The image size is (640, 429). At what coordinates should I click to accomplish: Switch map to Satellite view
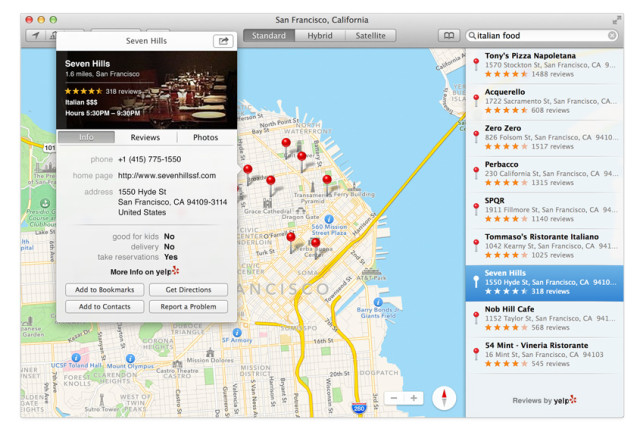click(370, 36)
